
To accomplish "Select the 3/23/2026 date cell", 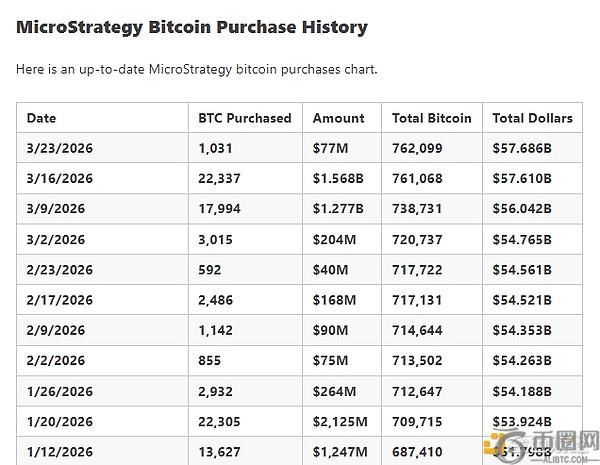I will point(59,148).
